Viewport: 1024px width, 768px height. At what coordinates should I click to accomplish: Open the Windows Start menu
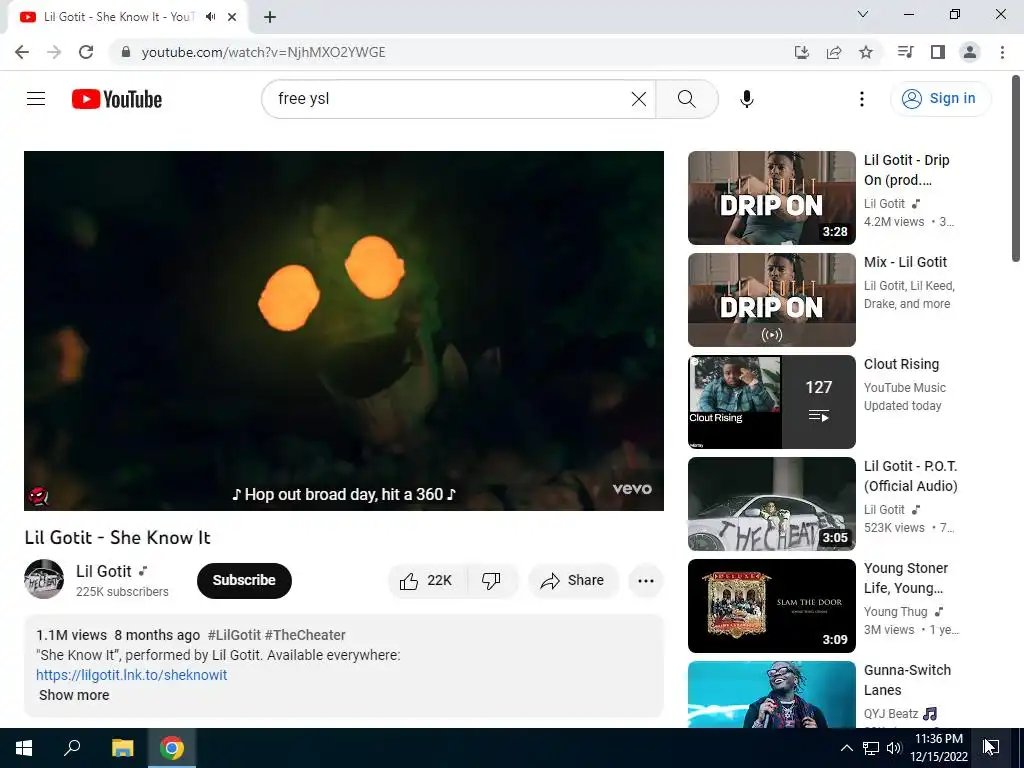24,748
